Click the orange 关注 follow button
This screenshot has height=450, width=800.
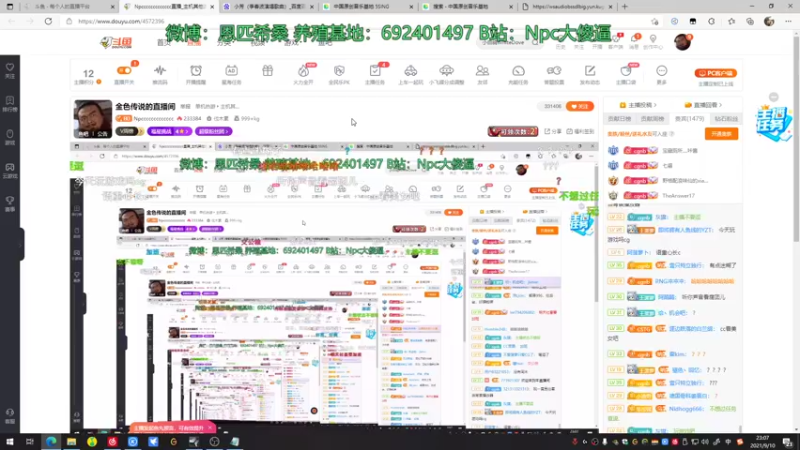[580, 106]
